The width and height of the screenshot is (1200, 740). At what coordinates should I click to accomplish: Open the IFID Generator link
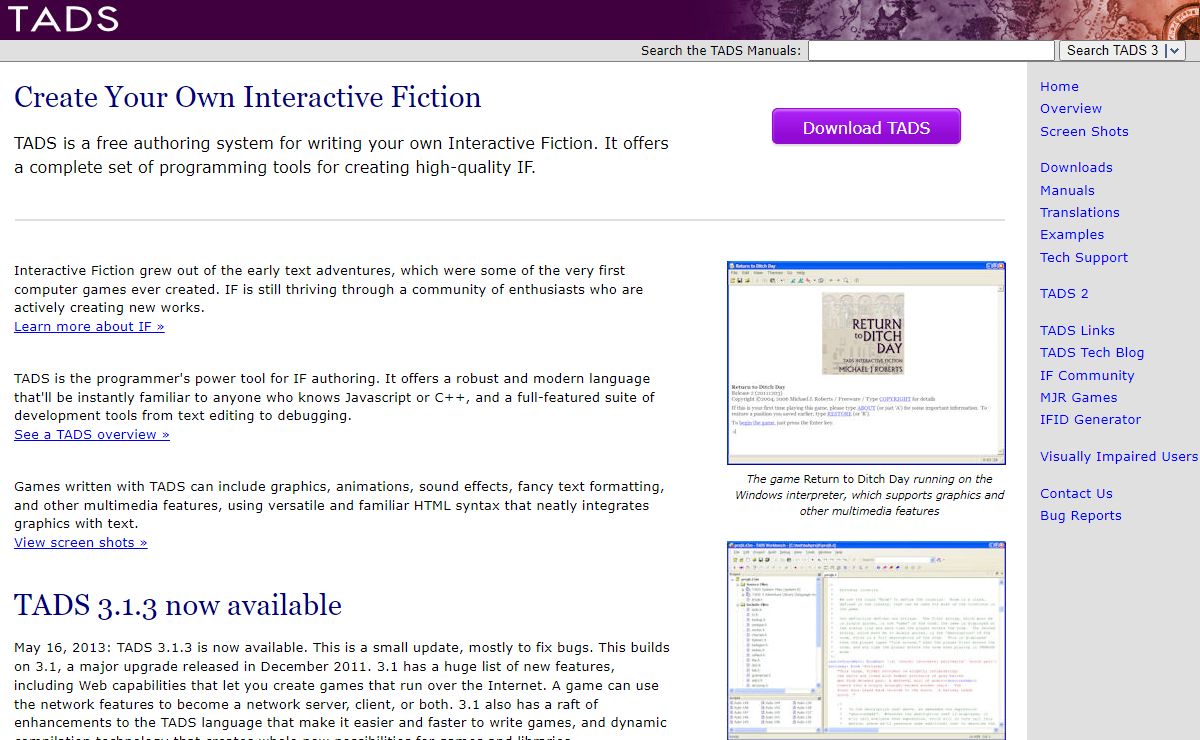(x=1090, y=419)
